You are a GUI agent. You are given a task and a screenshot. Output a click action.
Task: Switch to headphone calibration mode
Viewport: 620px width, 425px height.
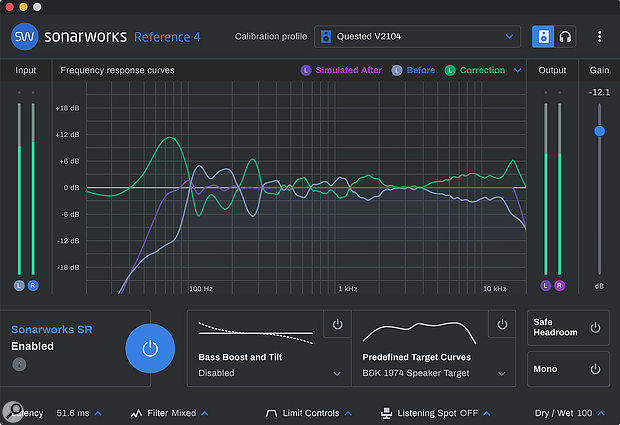pos(565,37)
